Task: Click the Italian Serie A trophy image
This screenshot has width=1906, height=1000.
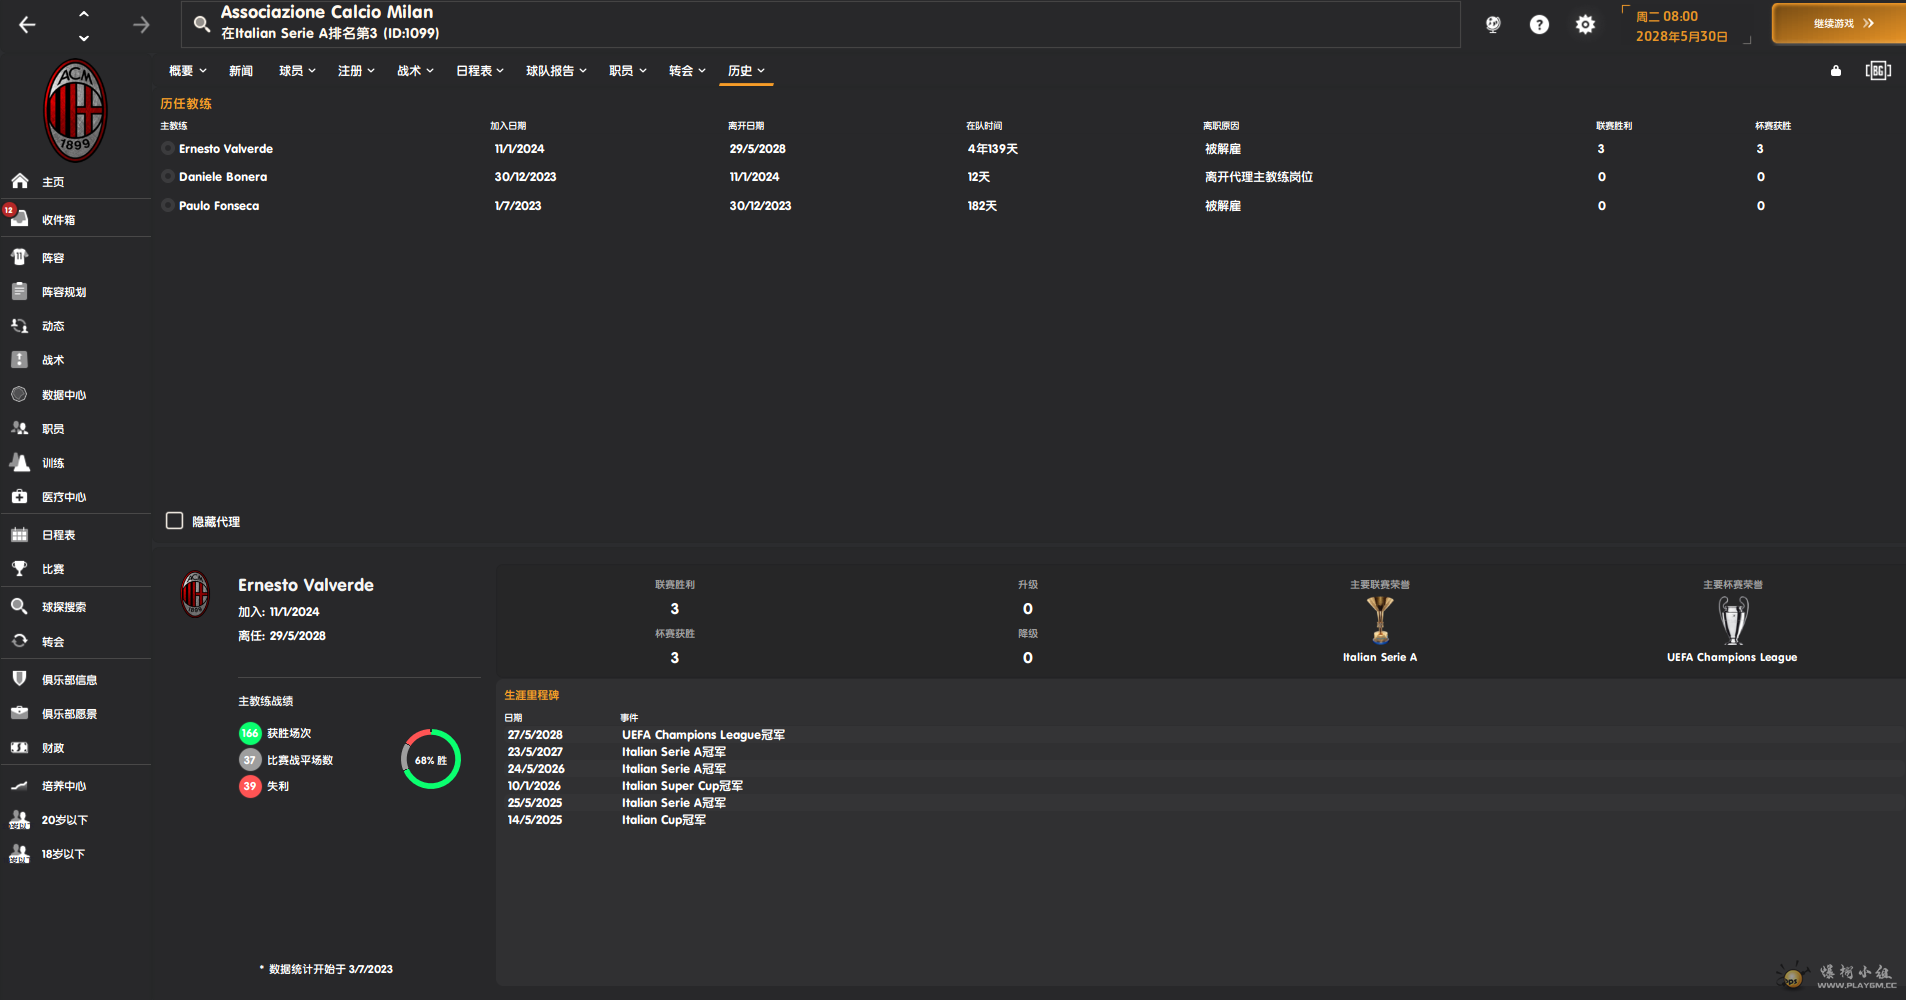Action: [x=1380, y=620]
